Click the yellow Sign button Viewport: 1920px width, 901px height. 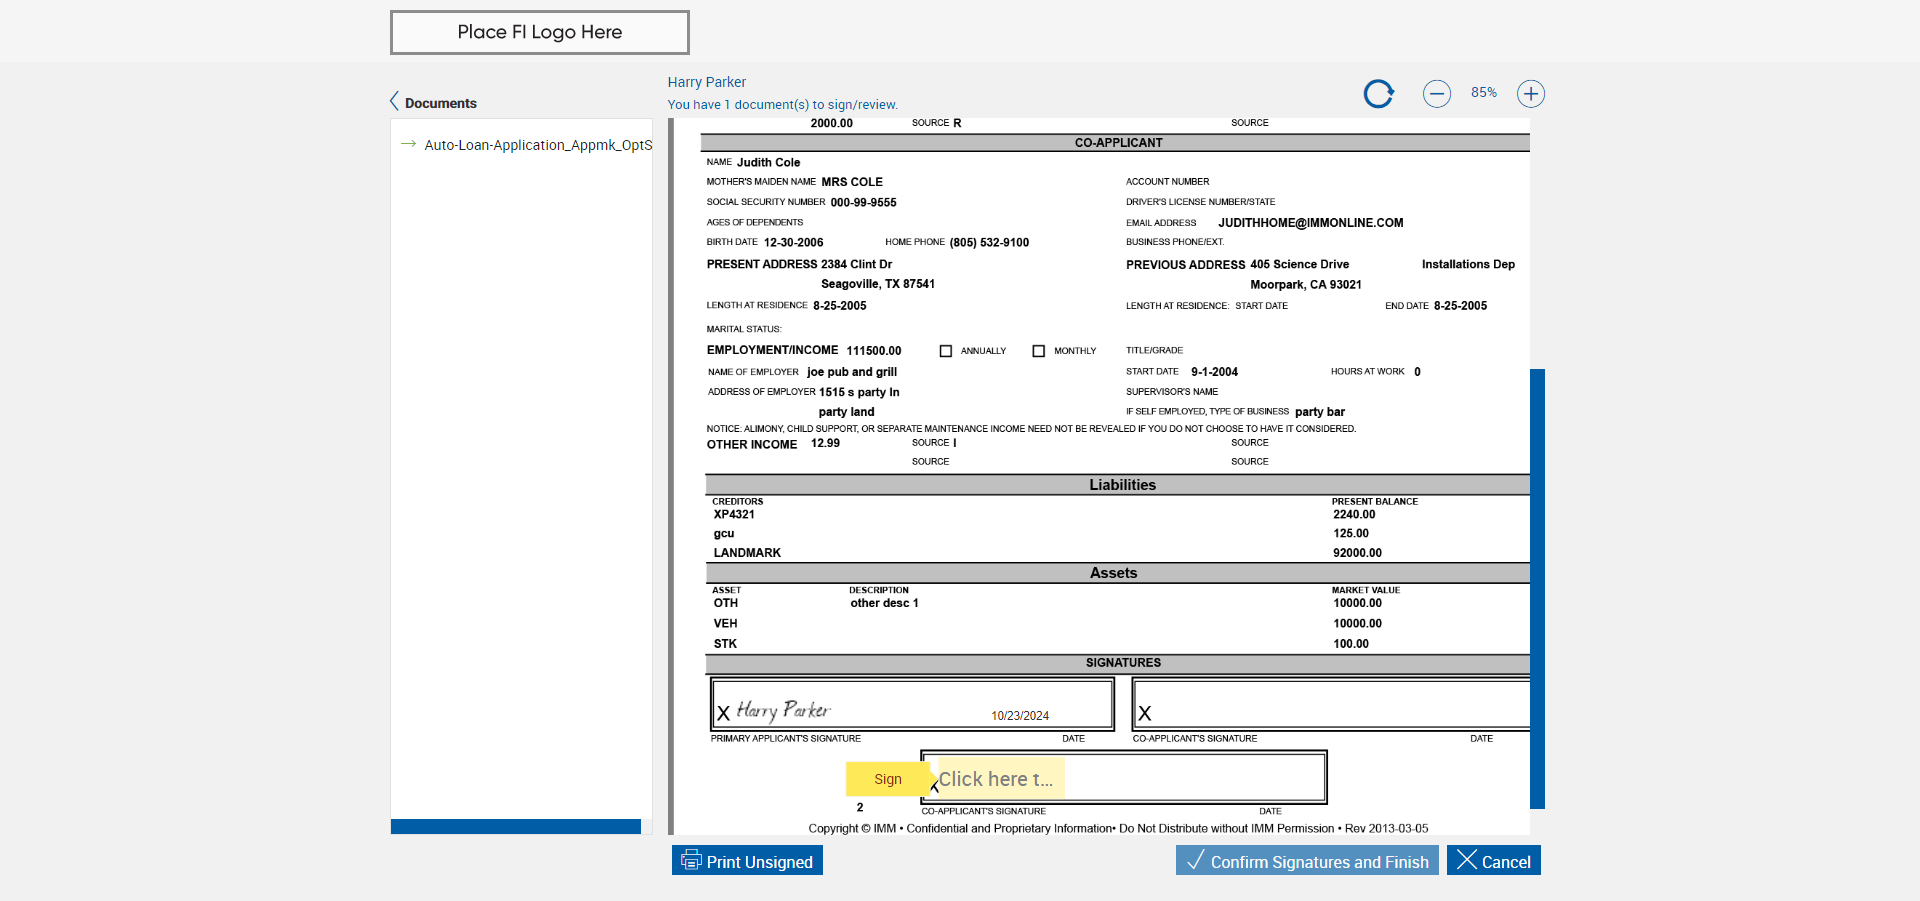coord(888,779)
